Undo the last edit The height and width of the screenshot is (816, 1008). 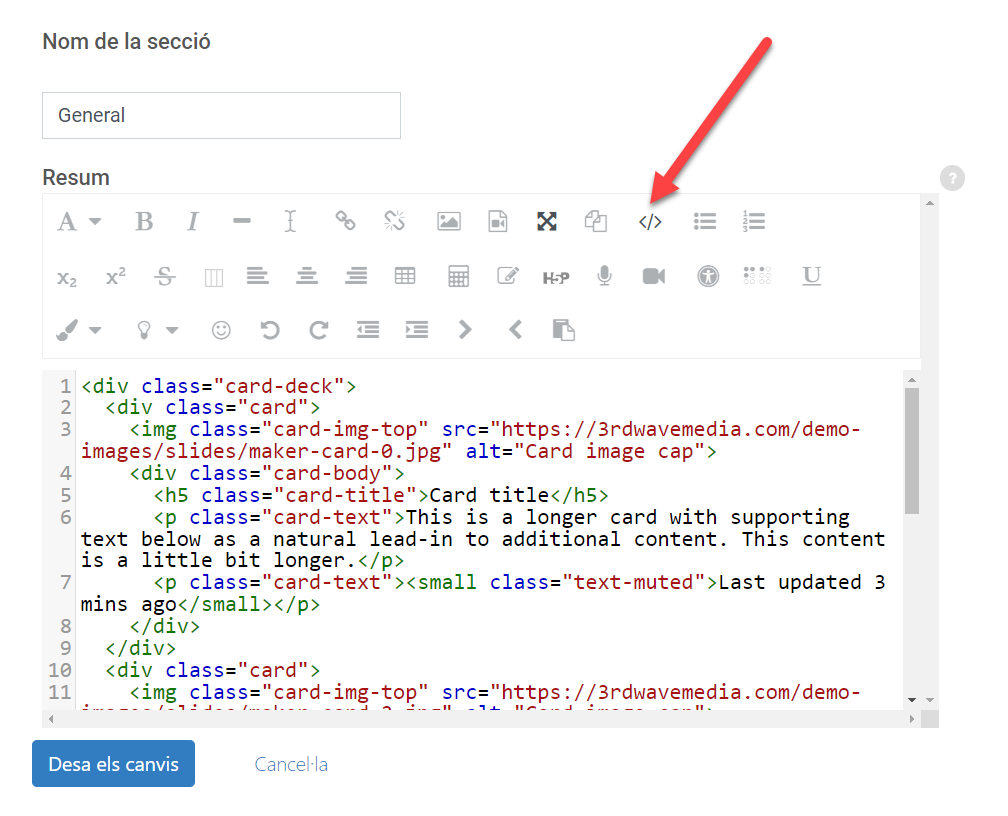tap(270, 330)
